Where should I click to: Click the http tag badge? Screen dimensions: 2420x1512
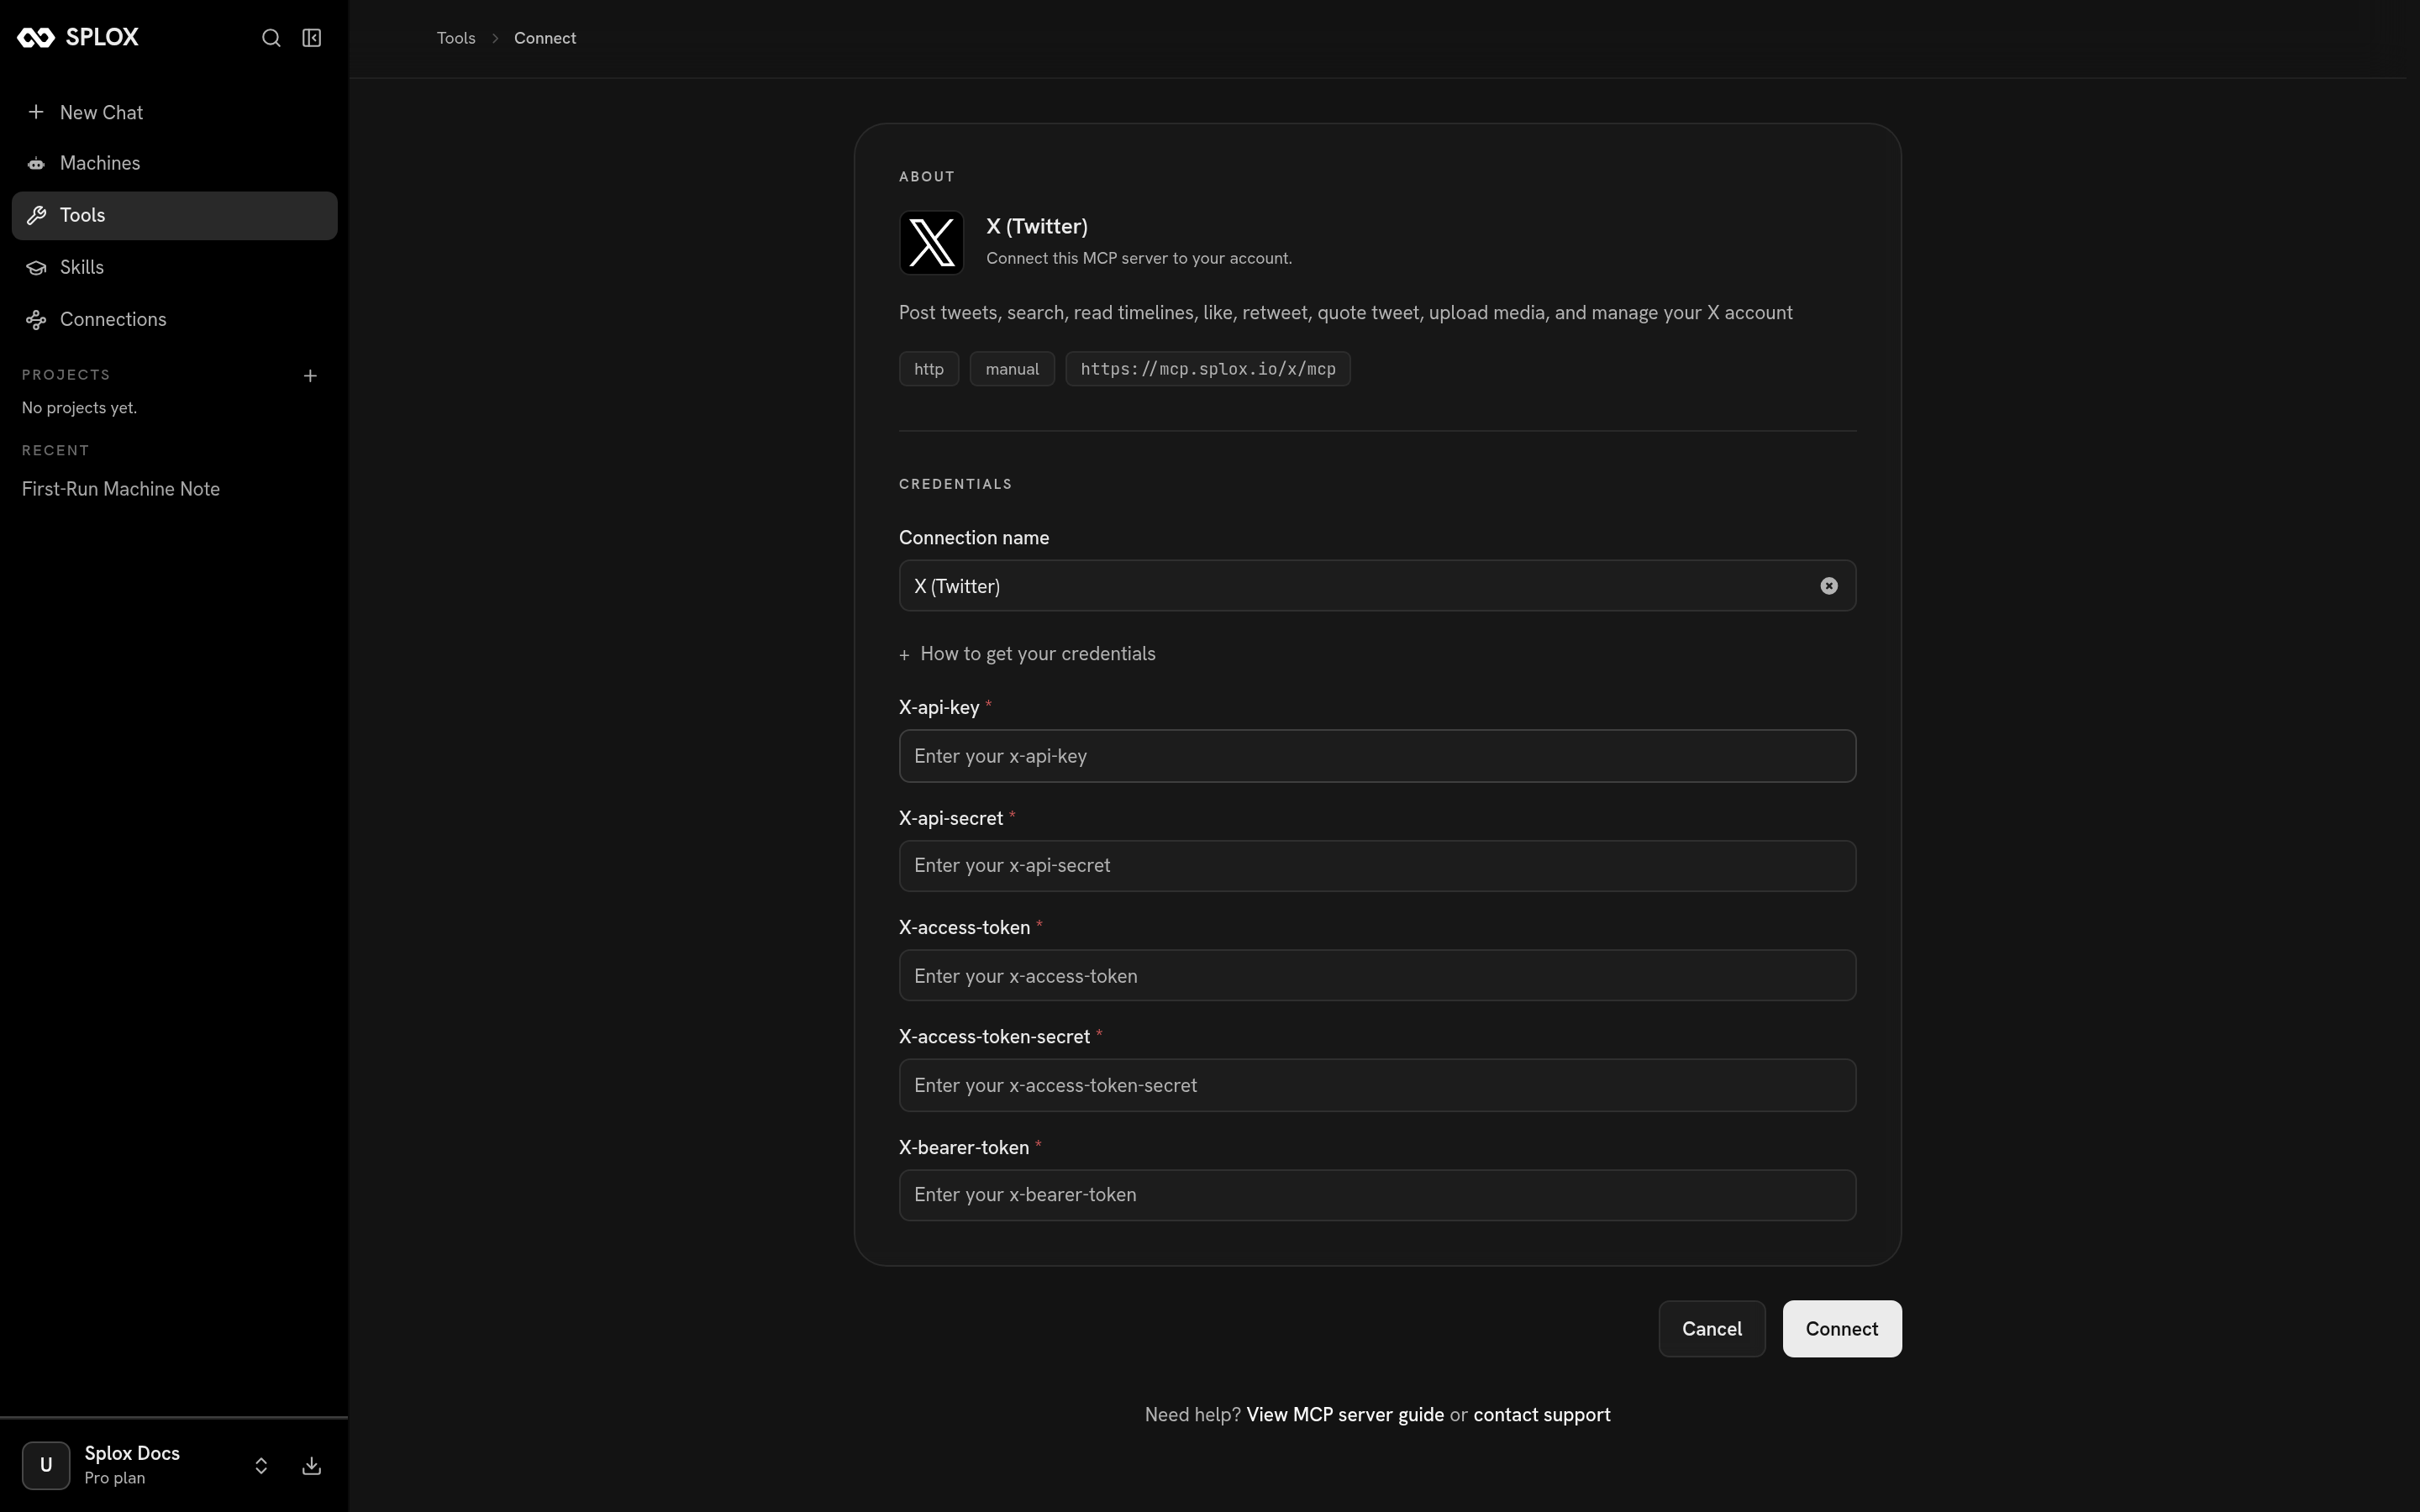point(929,369)
